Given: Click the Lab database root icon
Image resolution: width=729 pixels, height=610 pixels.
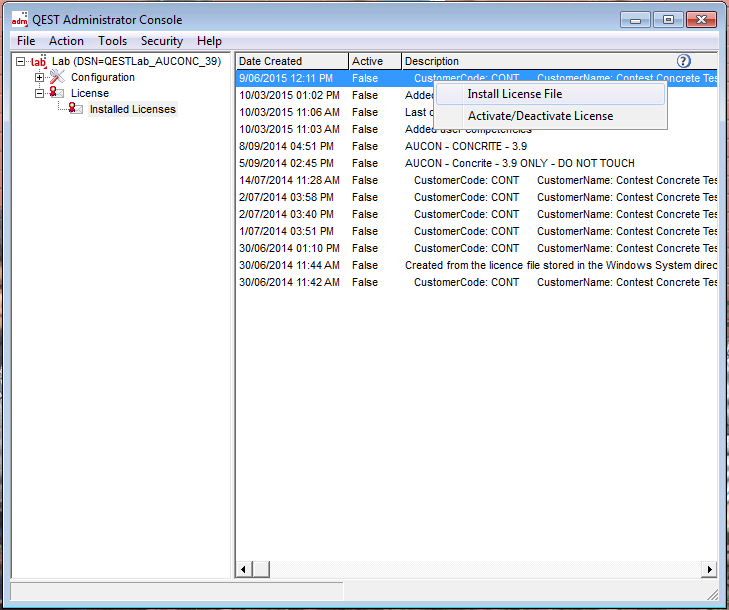Looking at the screenshot, I should click(39, 61).
